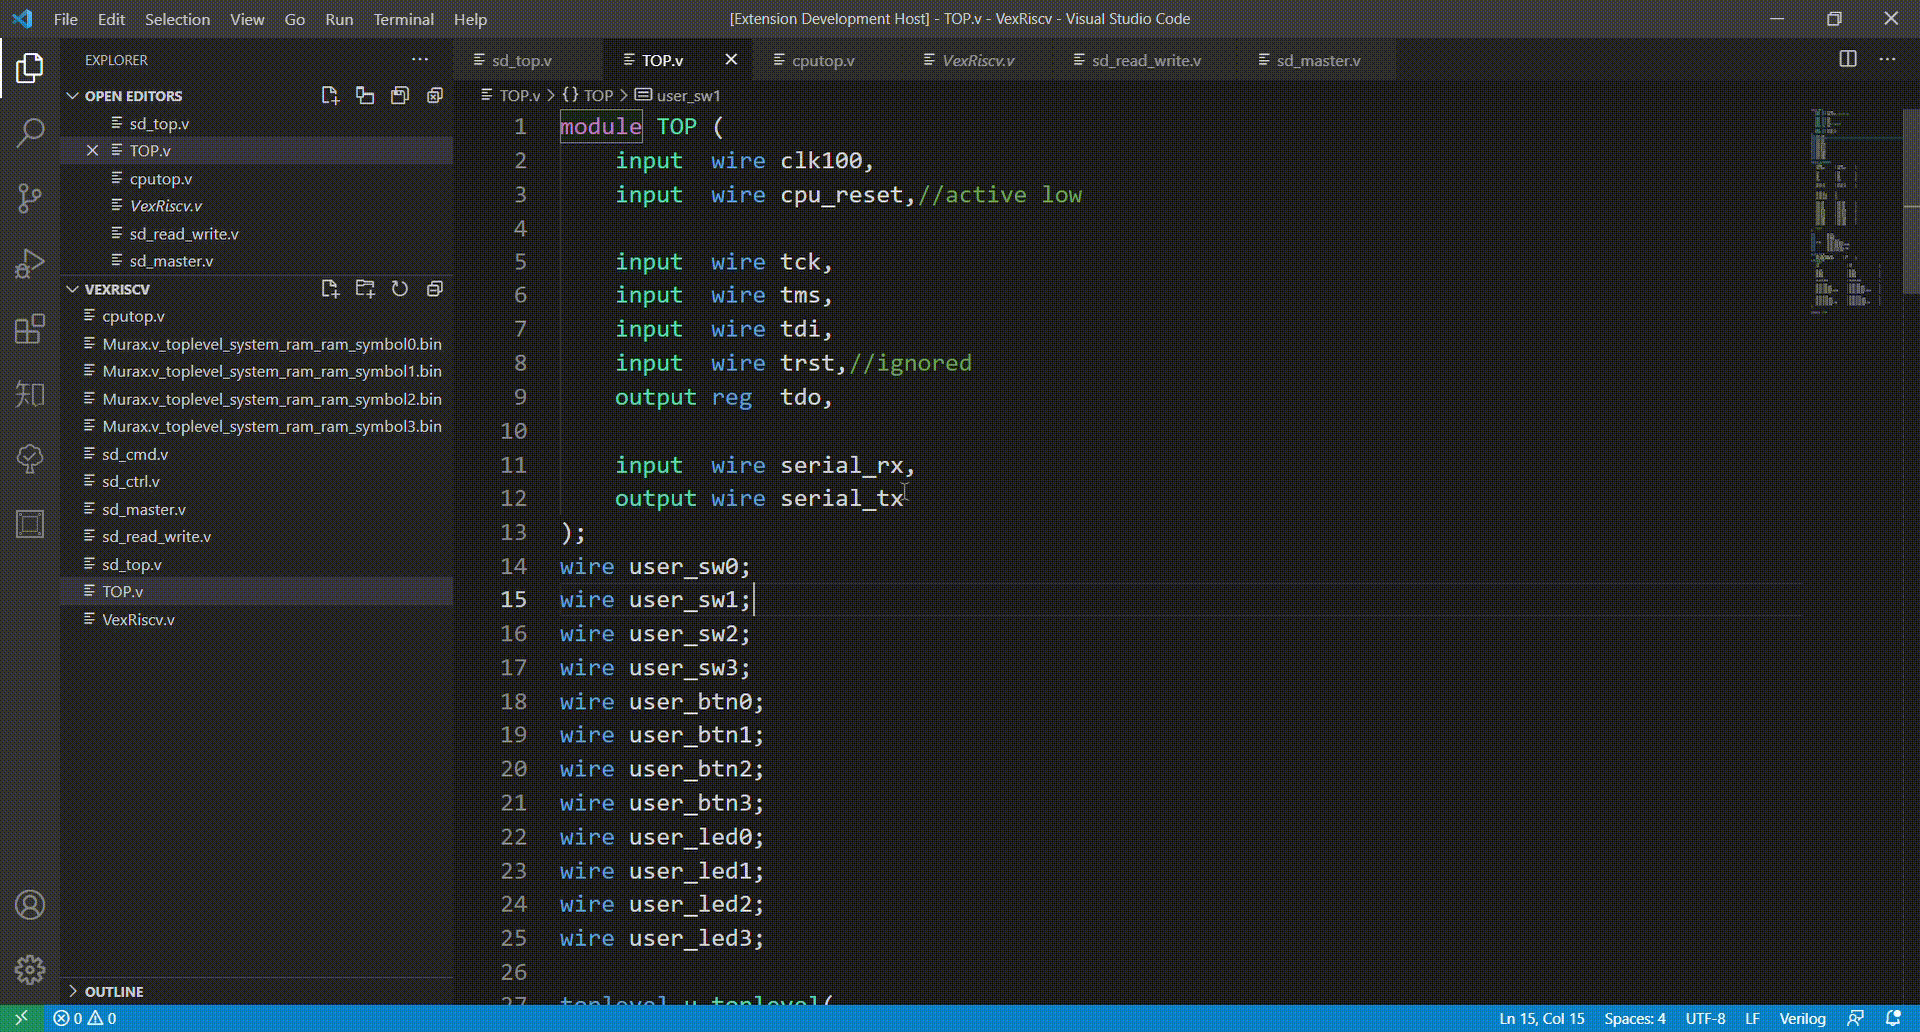Switch to the sd_read_write.v tab
The width and height of the screenshot is (1920, 1032).
pos(1146,60)
